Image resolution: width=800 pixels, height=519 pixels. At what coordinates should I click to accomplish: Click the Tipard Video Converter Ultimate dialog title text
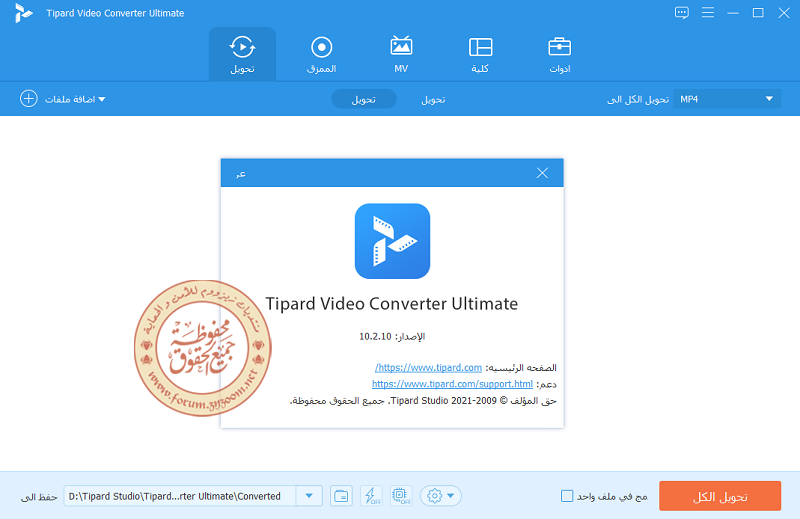[x=392, y=304]
